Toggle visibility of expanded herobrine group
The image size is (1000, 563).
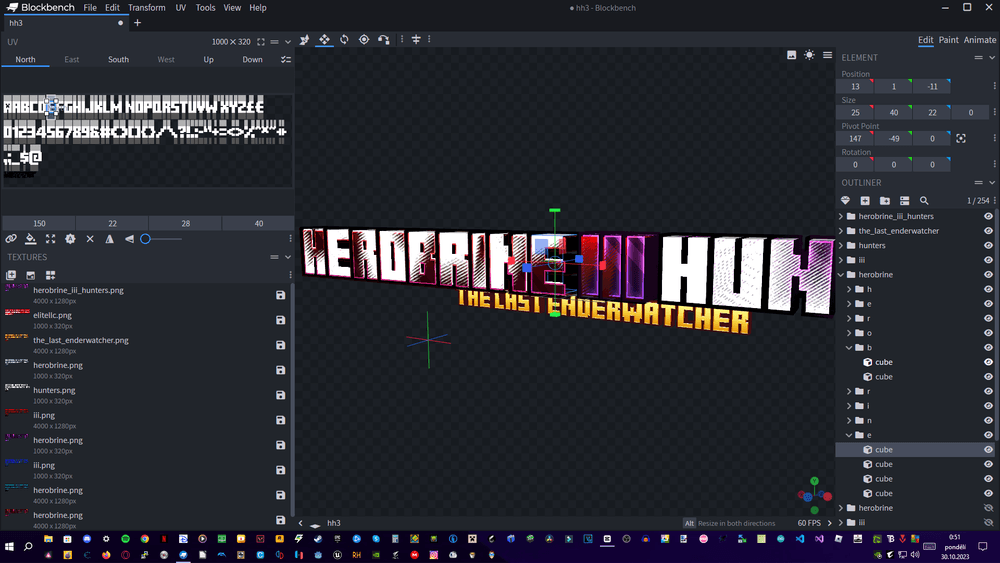pyautogui.click(x=988, y=275)
